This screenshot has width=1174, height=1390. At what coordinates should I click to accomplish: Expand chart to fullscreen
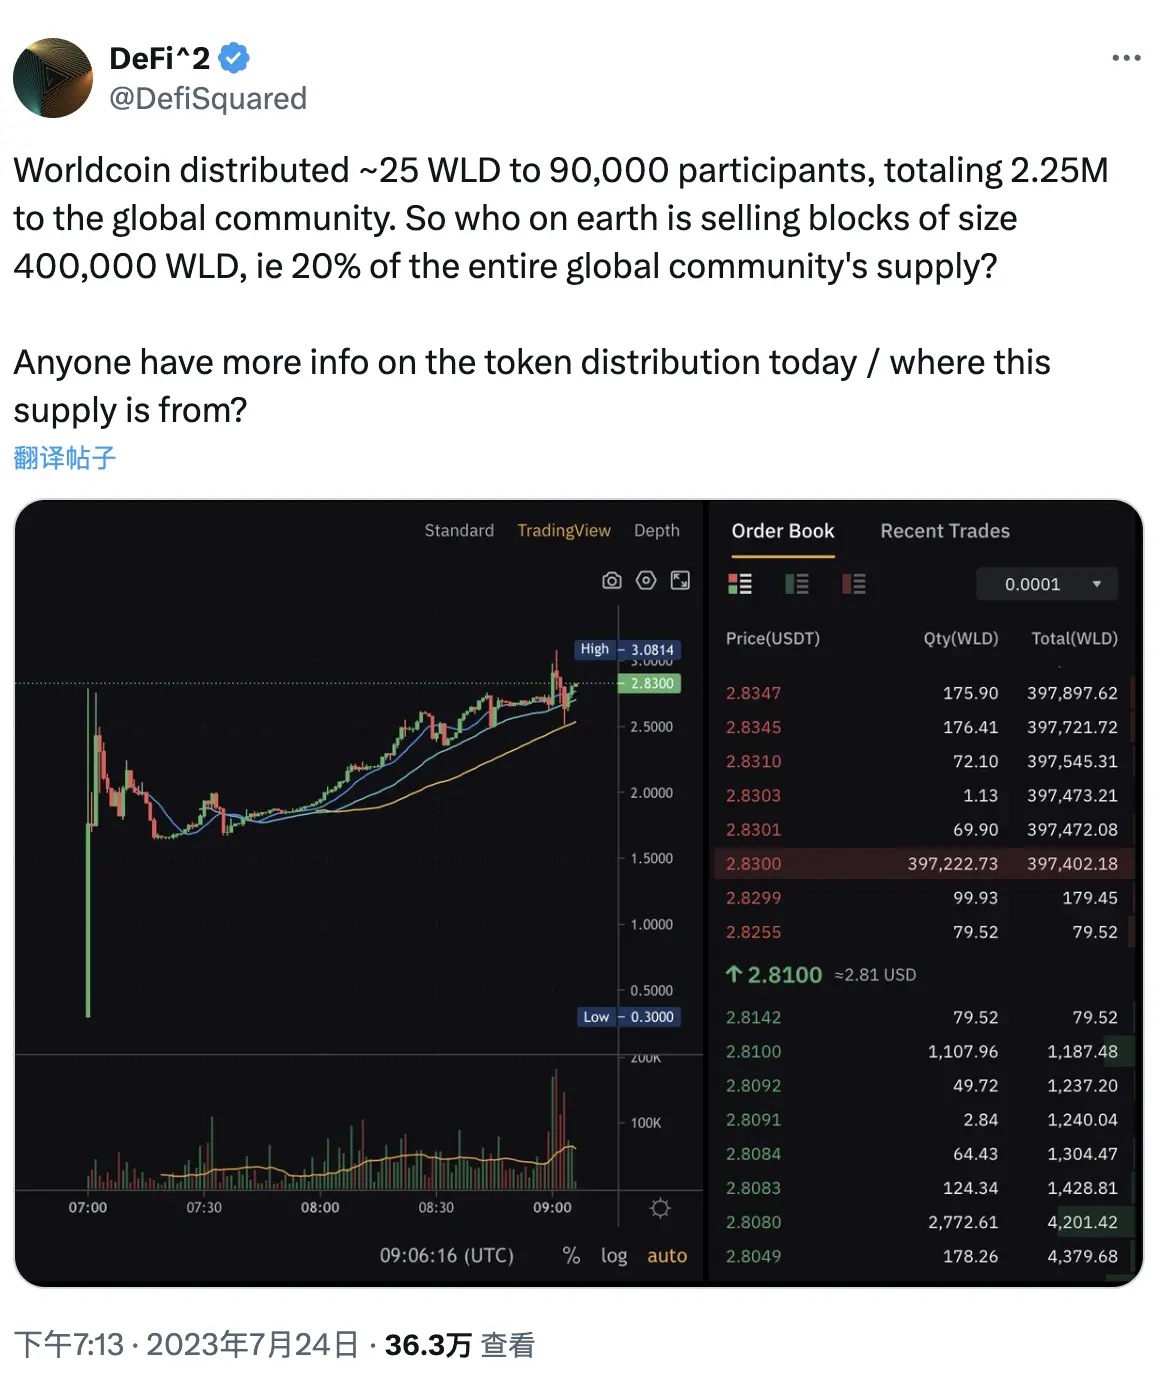tap(680, 581)
